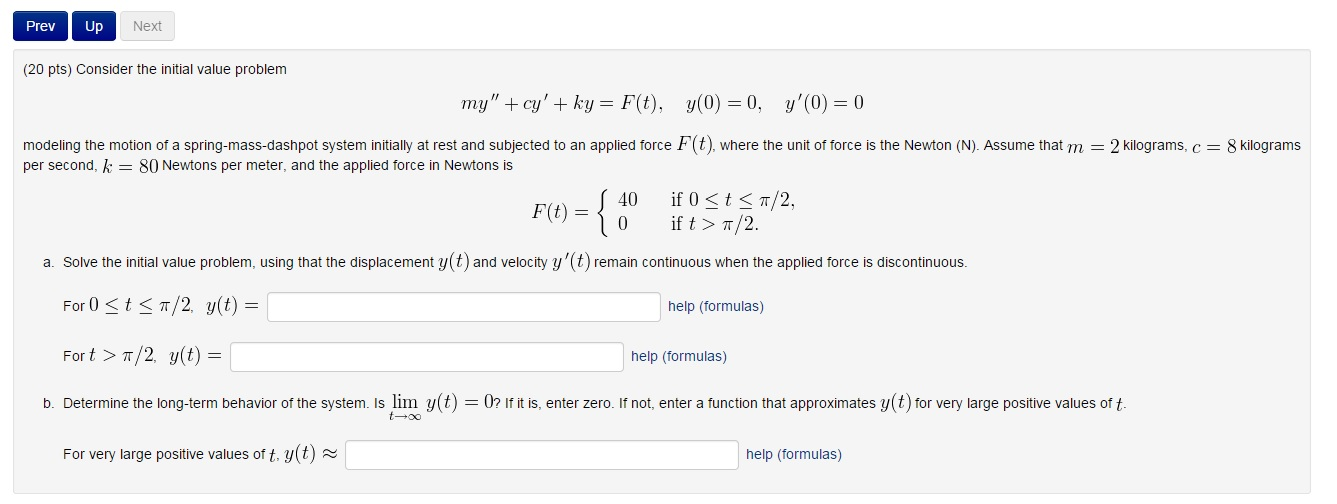Click the label "For 0 ≤ t ≤ π/2, y(t) ="
1337x504 pixels.
161,306
